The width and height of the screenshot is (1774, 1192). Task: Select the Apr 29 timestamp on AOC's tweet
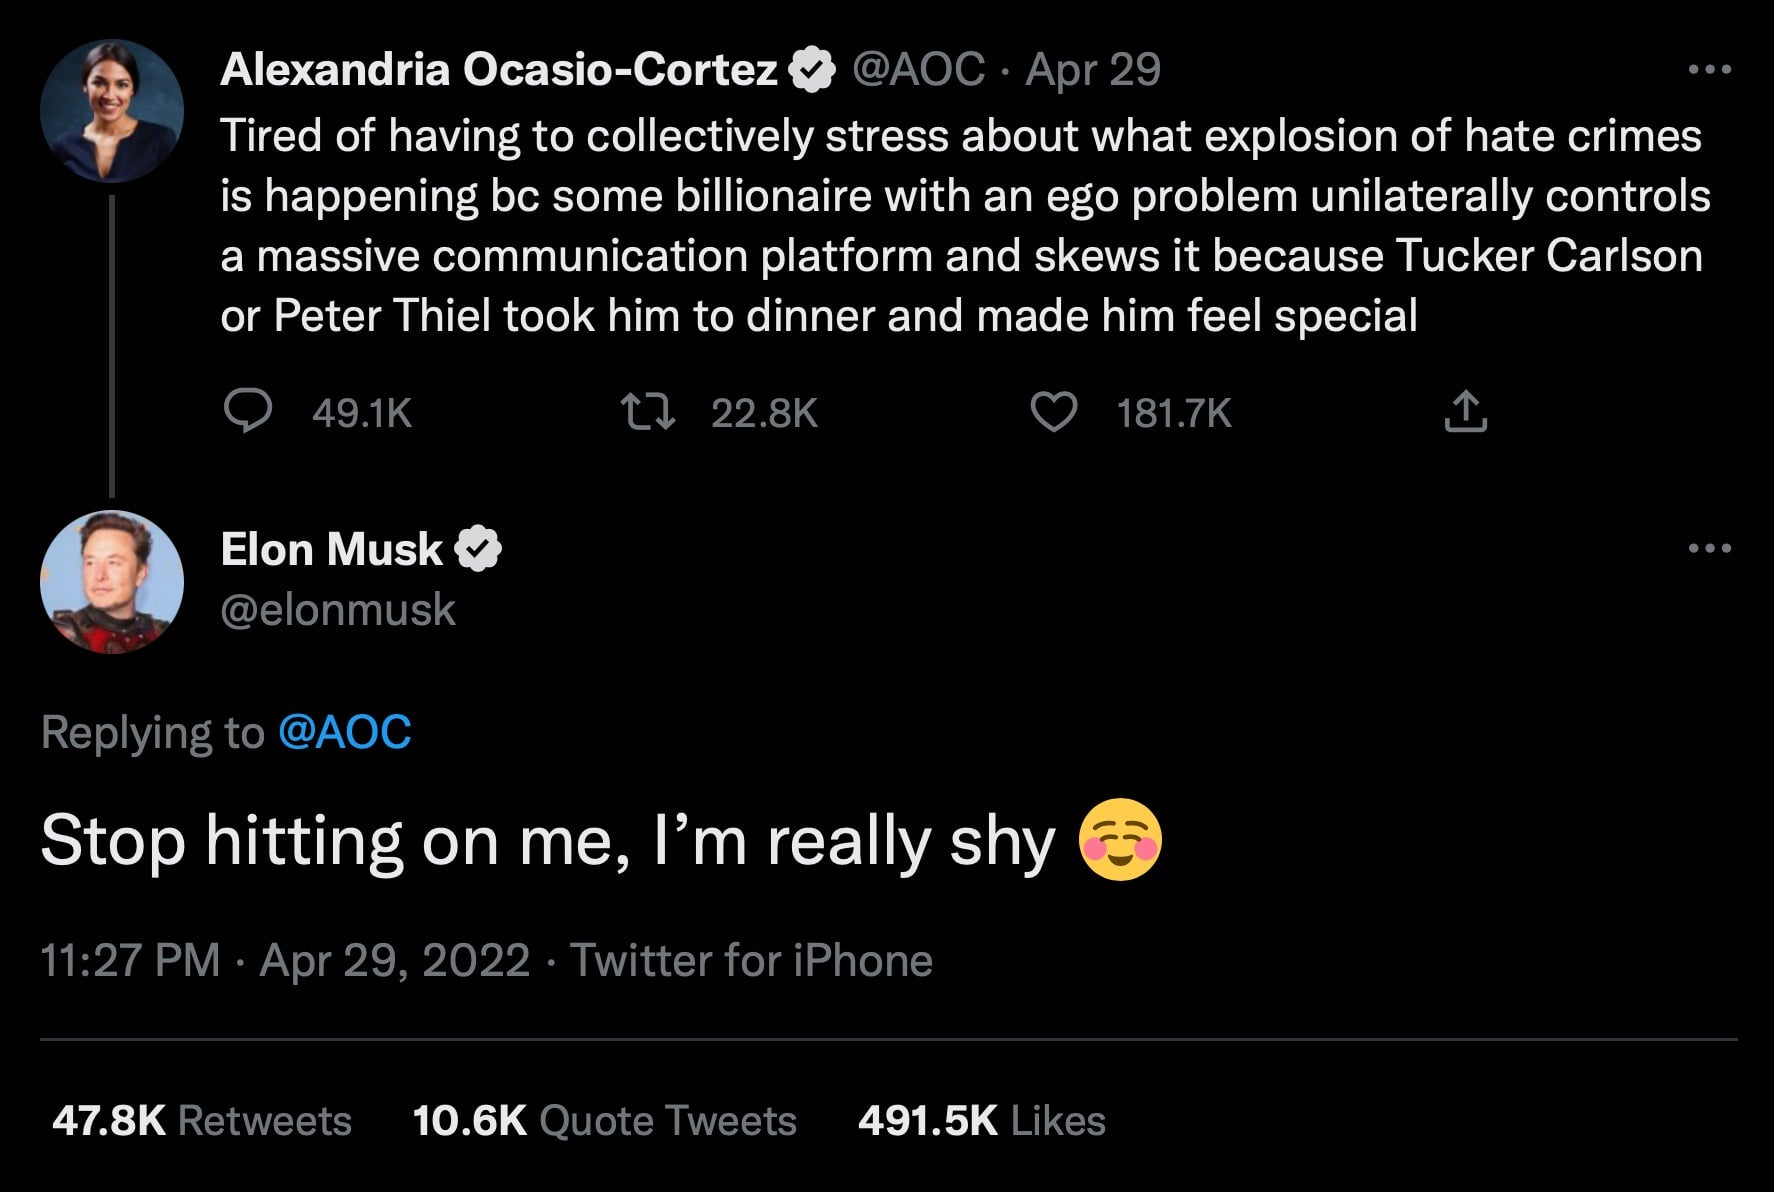1092,69
